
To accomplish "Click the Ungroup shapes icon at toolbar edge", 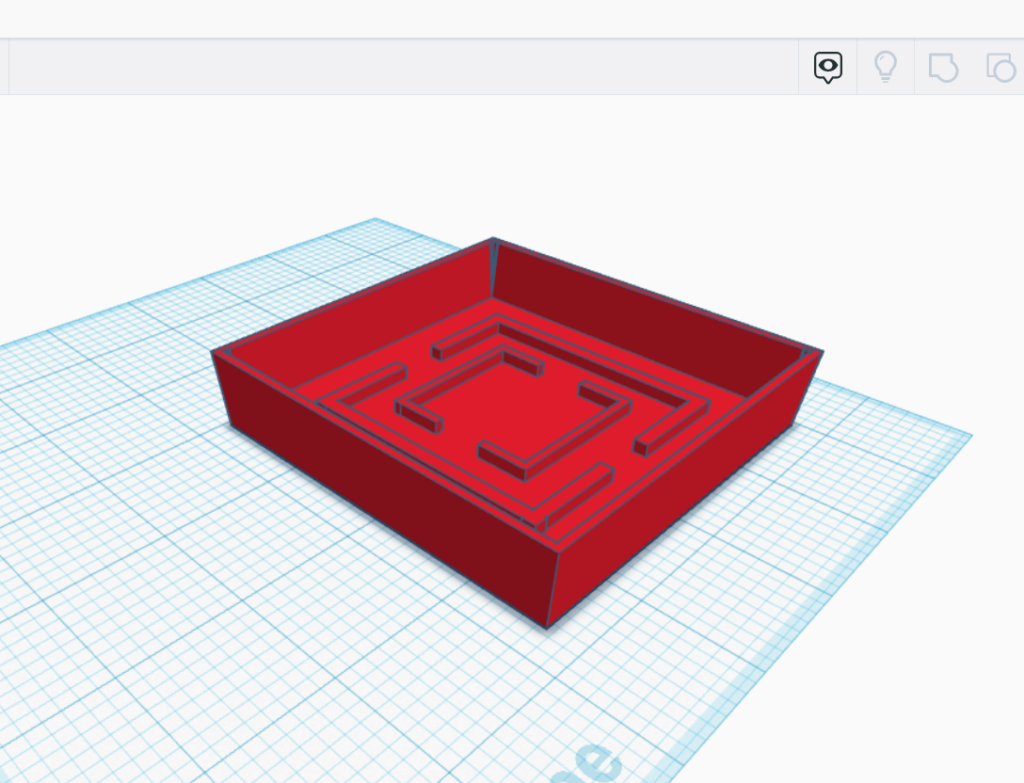I will 1001,67.
